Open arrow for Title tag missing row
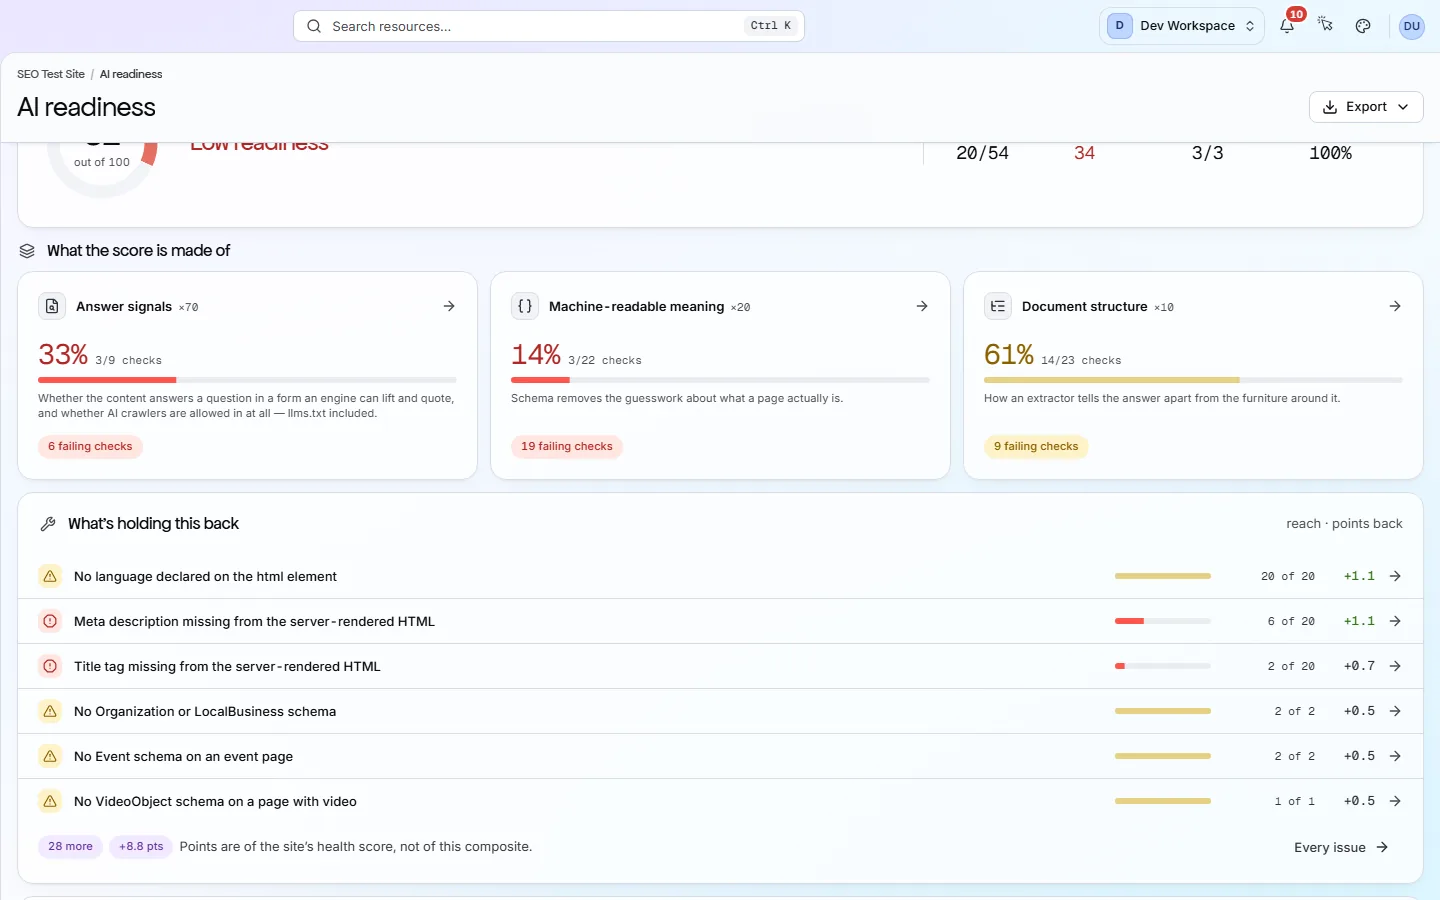 click(x=1395, y=666)
